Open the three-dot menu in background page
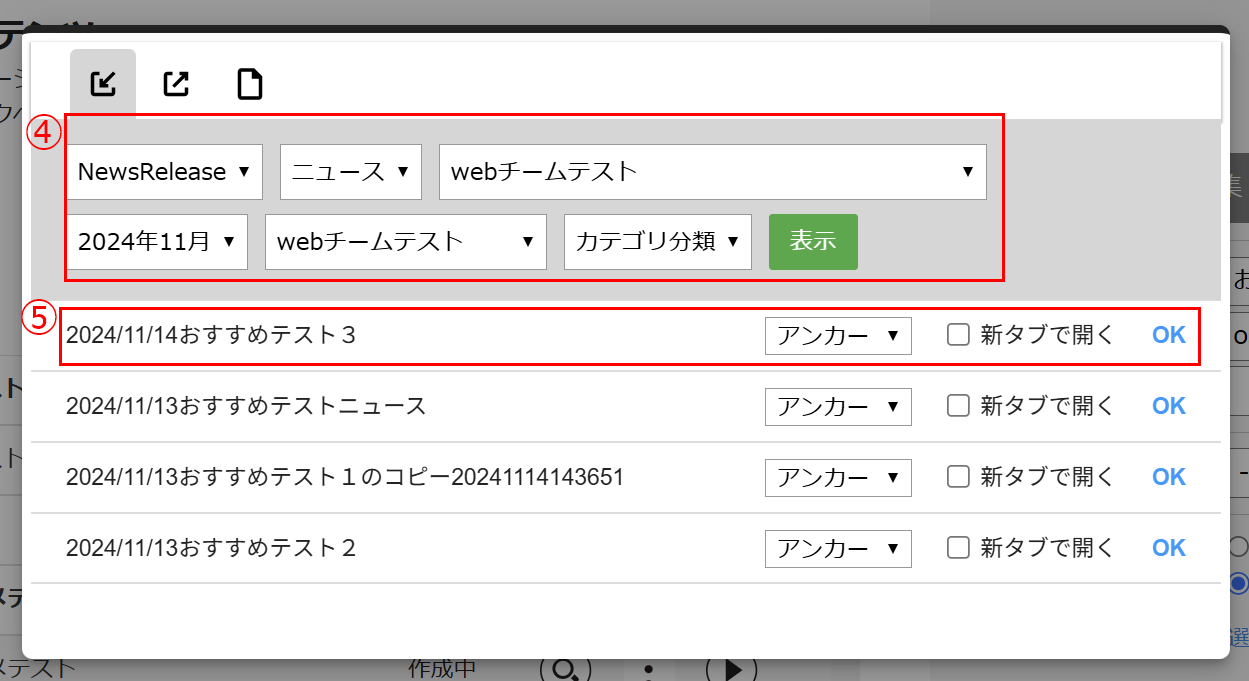This screenshot has height=681, width=1249. [x=649, y=669]
